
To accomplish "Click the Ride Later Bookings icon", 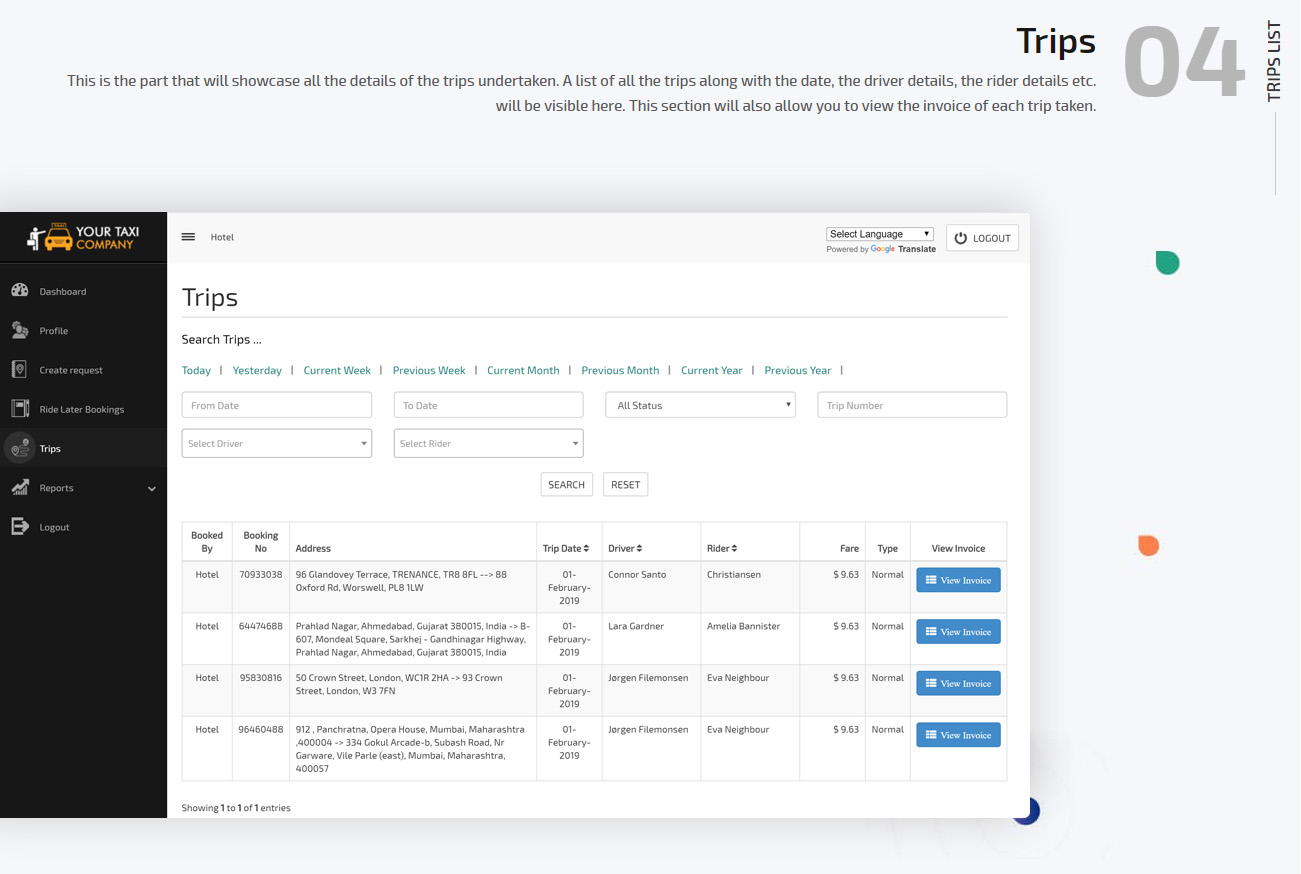I will pyautogui.click(x=20, y=409).
